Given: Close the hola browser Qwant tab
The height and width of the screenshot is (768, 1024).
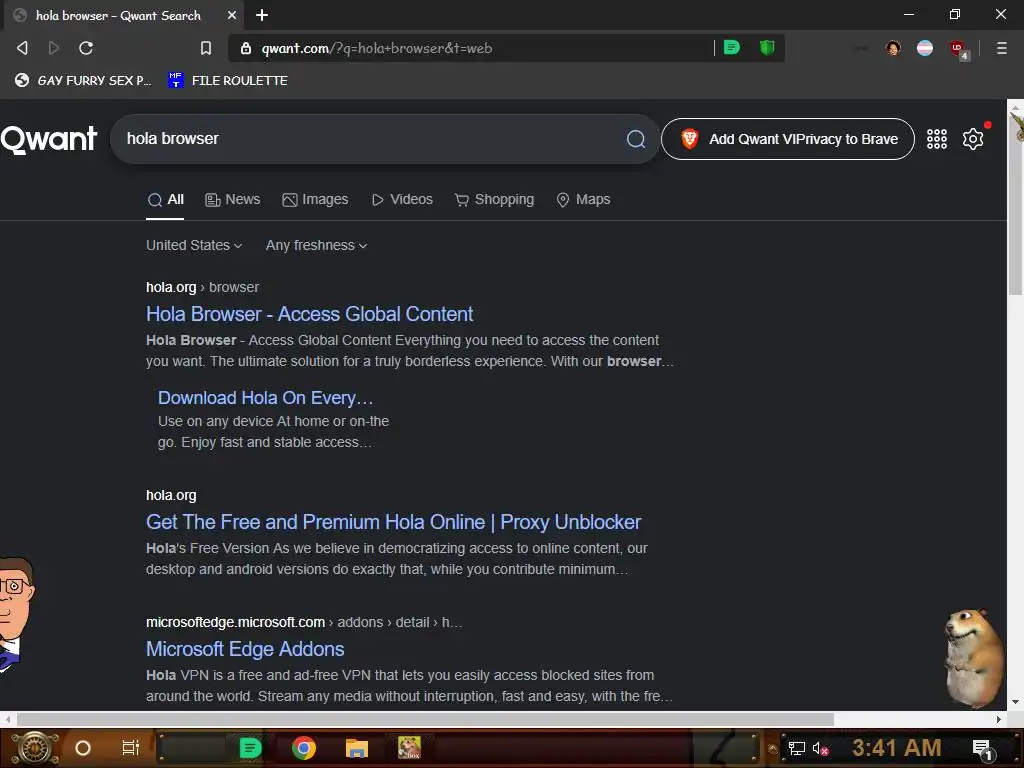Looking at the screenshot, I should tap(232, 15).
